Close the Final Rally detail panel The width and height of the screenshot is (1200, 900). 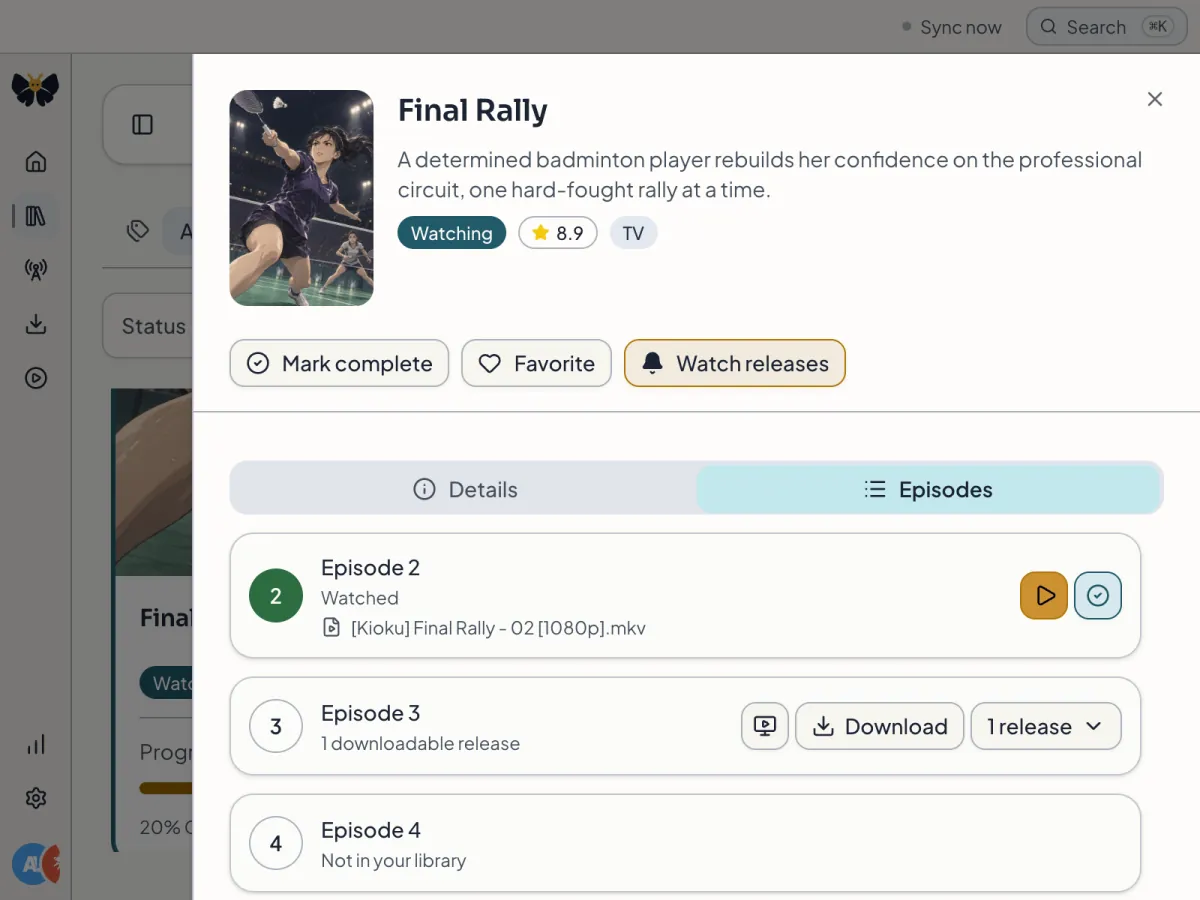[1155, 99]
